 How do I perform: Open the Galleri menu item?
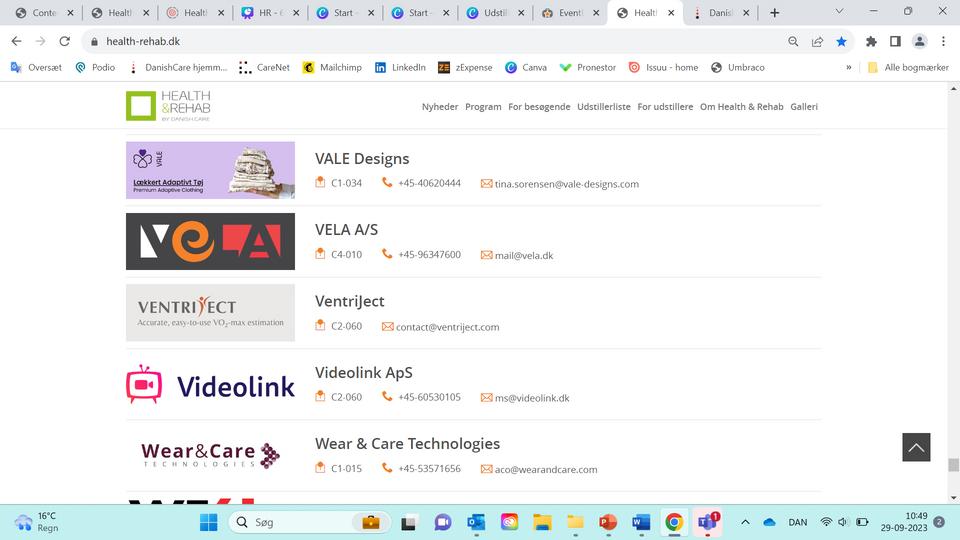coord(804,107)
